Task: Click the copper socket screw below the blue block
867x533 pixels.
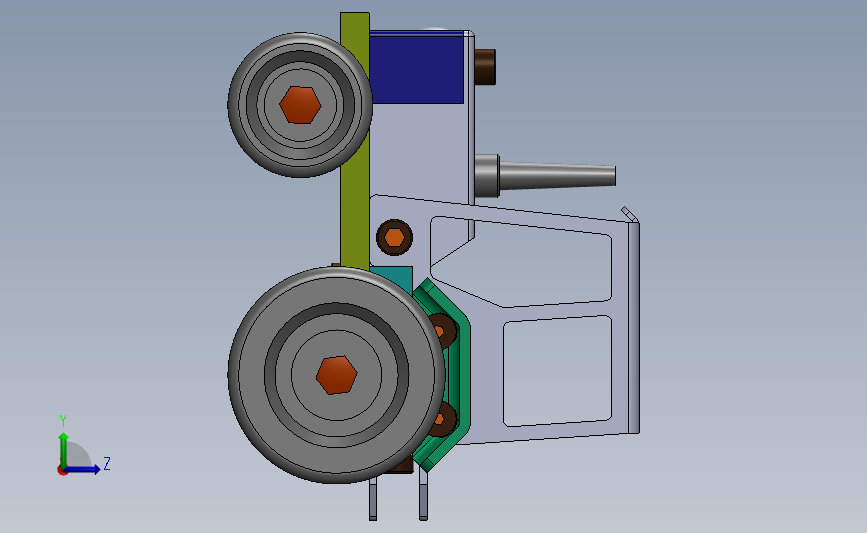Action: [x=394, y=237]
